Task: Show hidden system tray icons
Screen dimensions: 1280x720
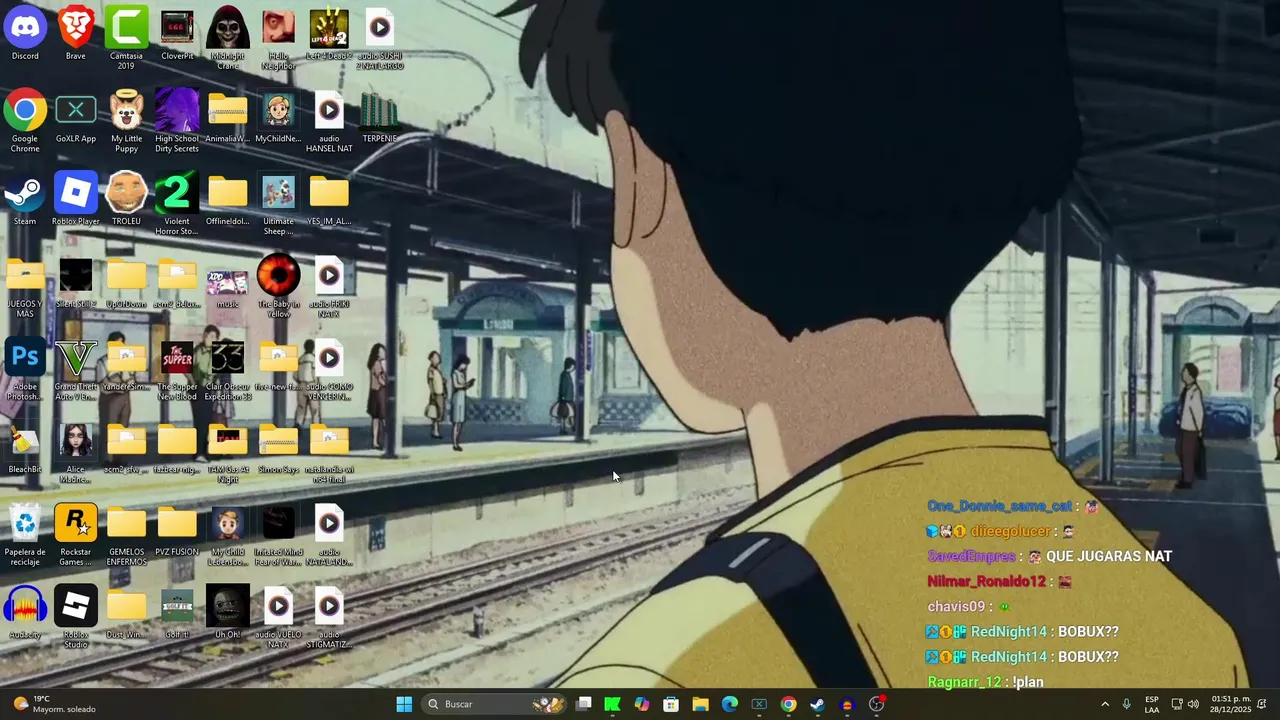Action: click(1105, 704)
